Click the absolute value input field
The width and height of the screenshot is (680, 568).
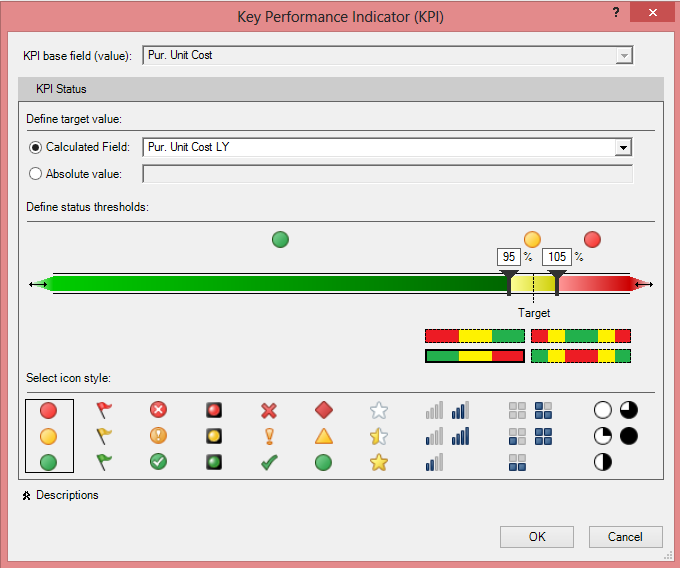[388, 174]
